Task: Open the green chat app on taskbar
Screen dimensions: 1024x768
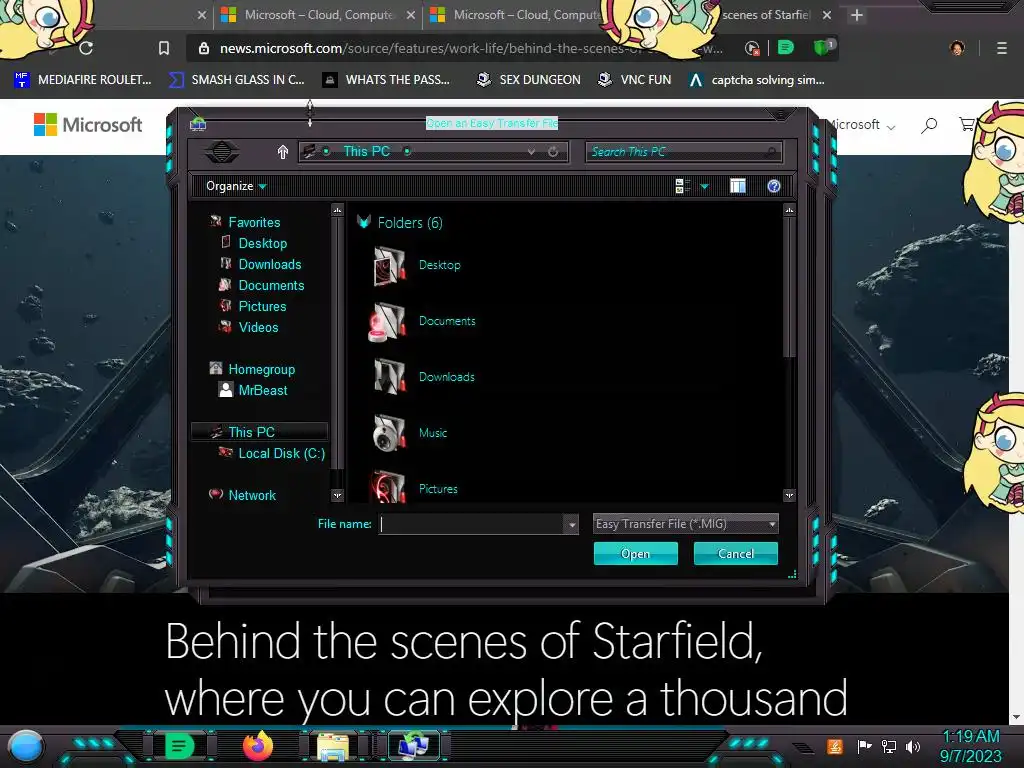Action: [x=179, y=746]
